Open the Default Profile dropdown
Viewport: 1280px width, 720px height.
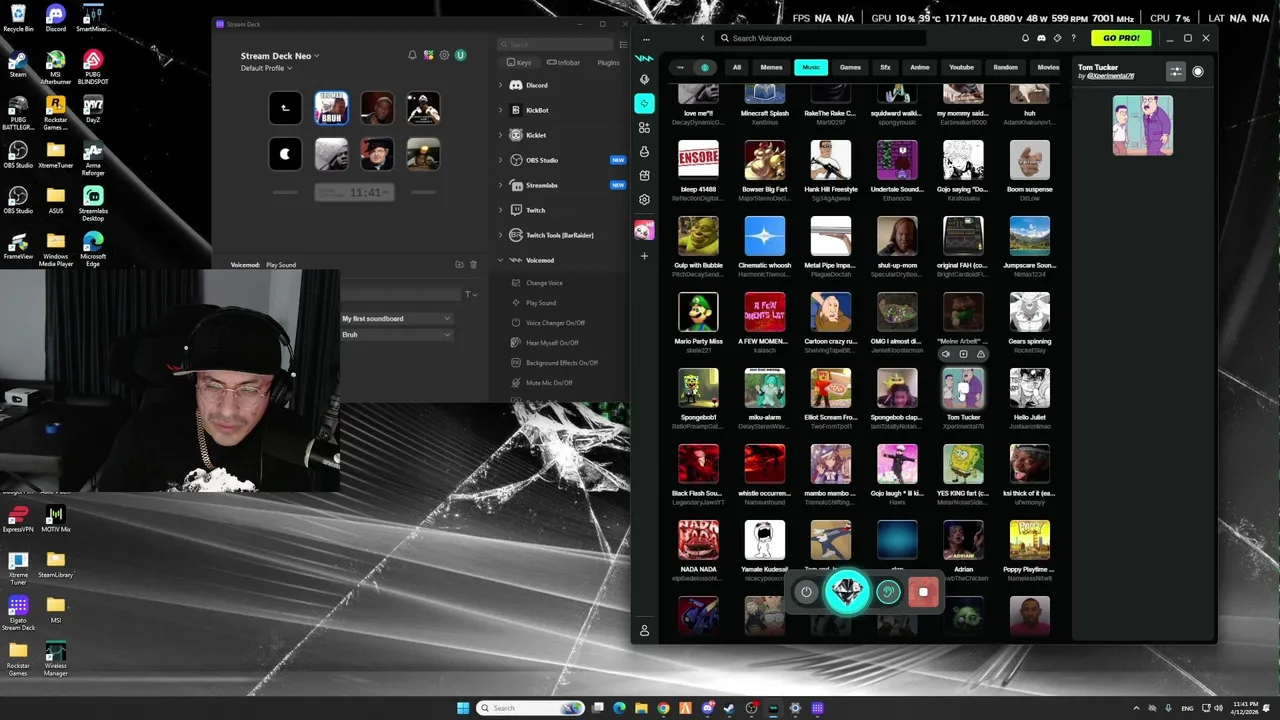pos(266,68)
